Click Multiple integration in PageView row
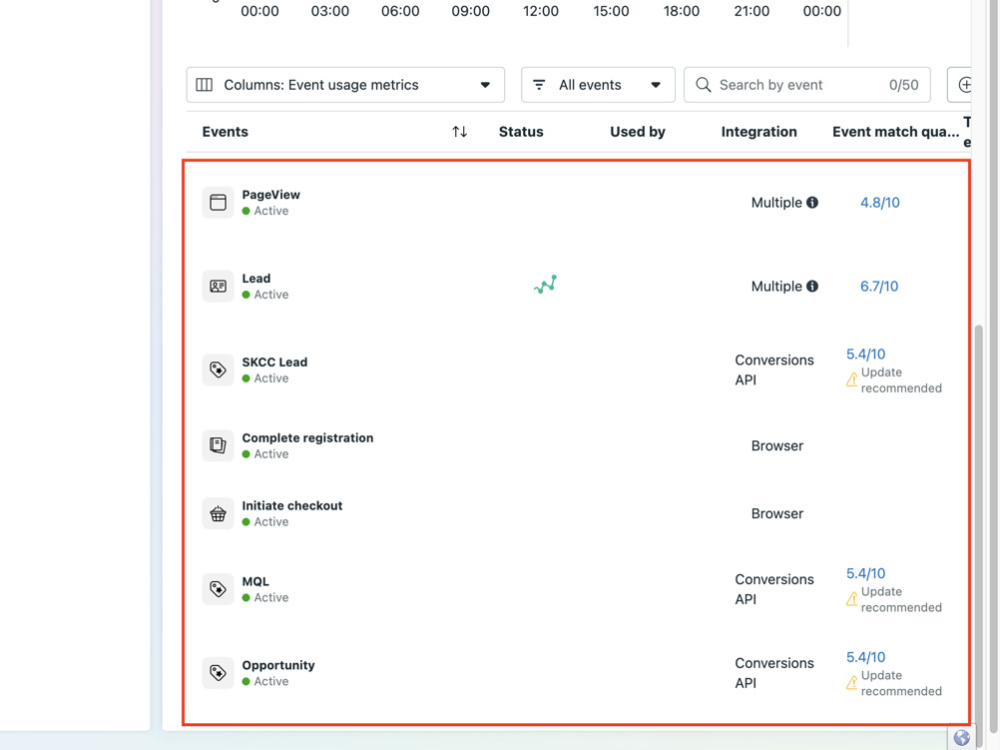This screenshot has height=750, width=1000. [776, 202]
